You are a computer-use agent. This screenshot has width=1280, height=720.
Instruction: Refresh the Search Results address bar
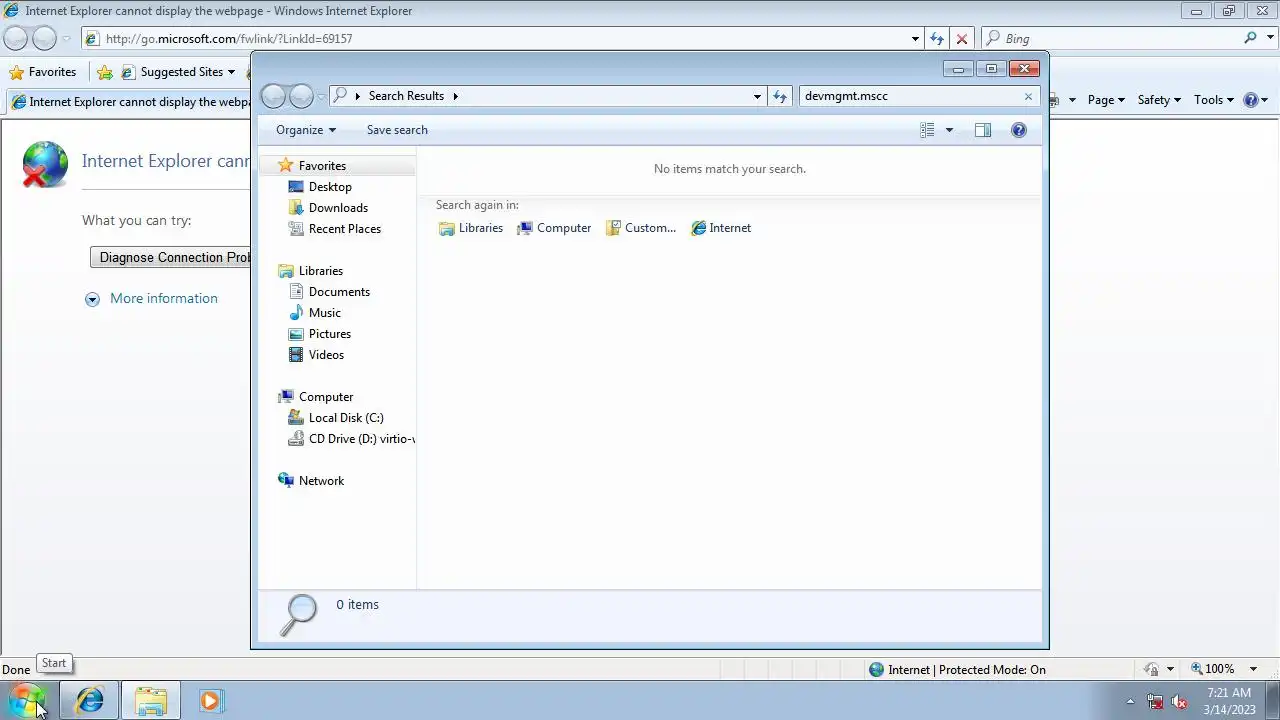780,96
